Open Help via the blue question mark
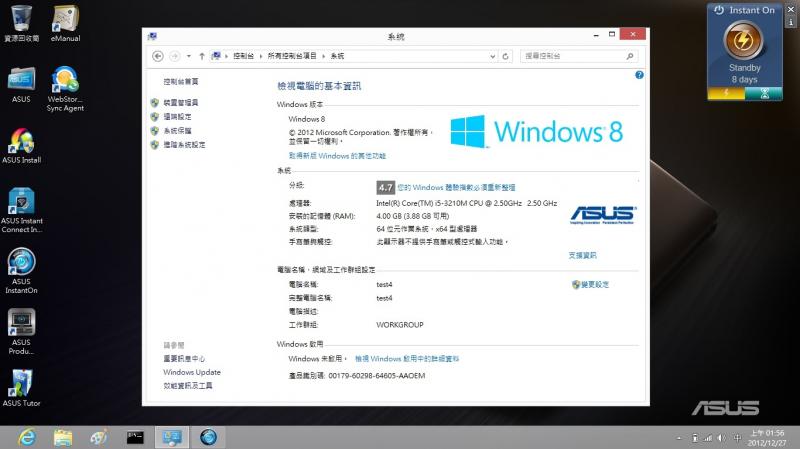800x449 pixels. [639, 75]
